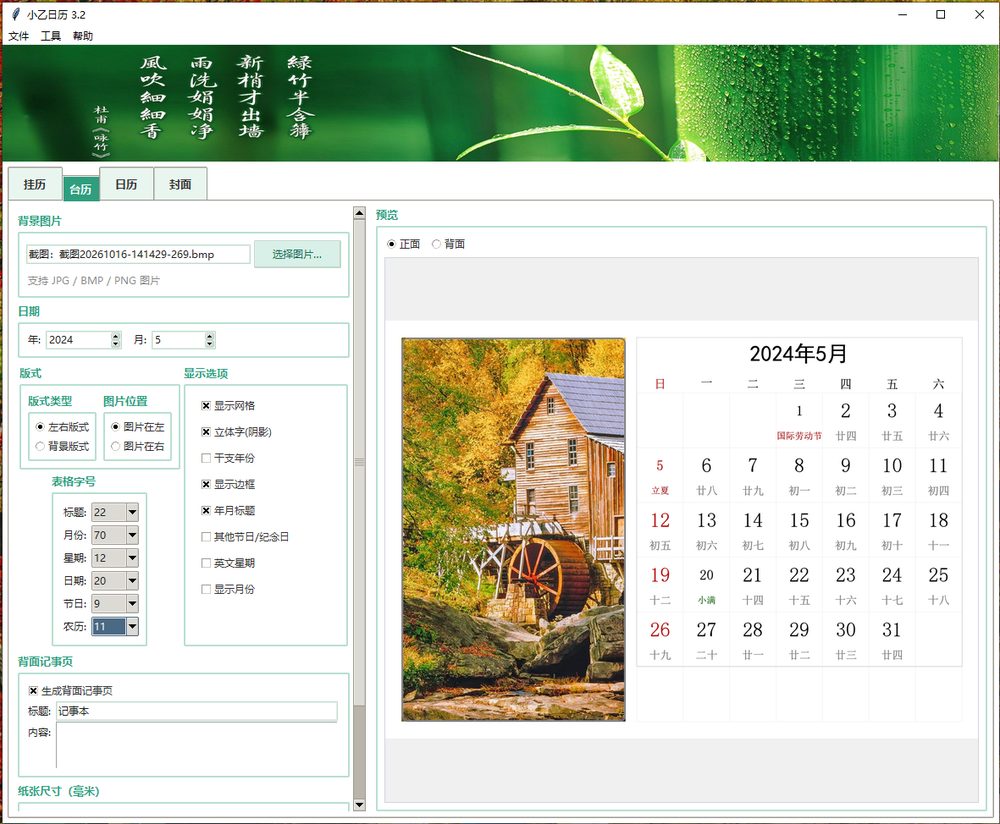Viewport: 1000px width, 824px height.
Task: Open the 文件 menu
Action: tap(18, 36)
